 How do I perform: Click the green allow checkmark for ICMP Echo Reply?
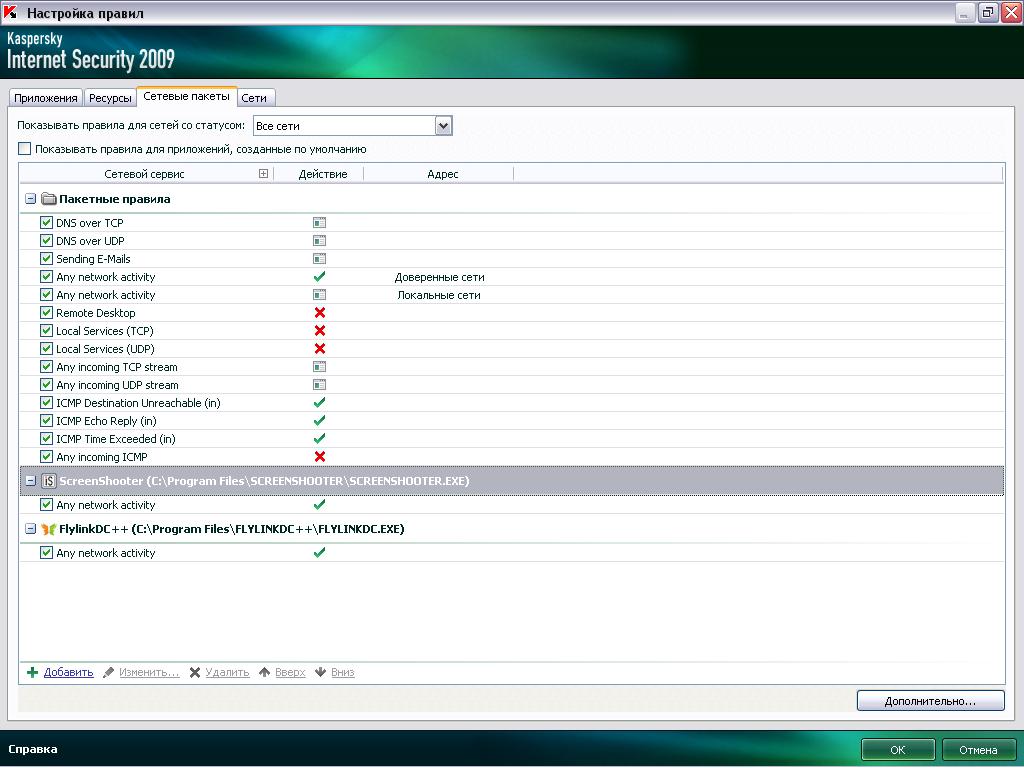click(320, 421)
